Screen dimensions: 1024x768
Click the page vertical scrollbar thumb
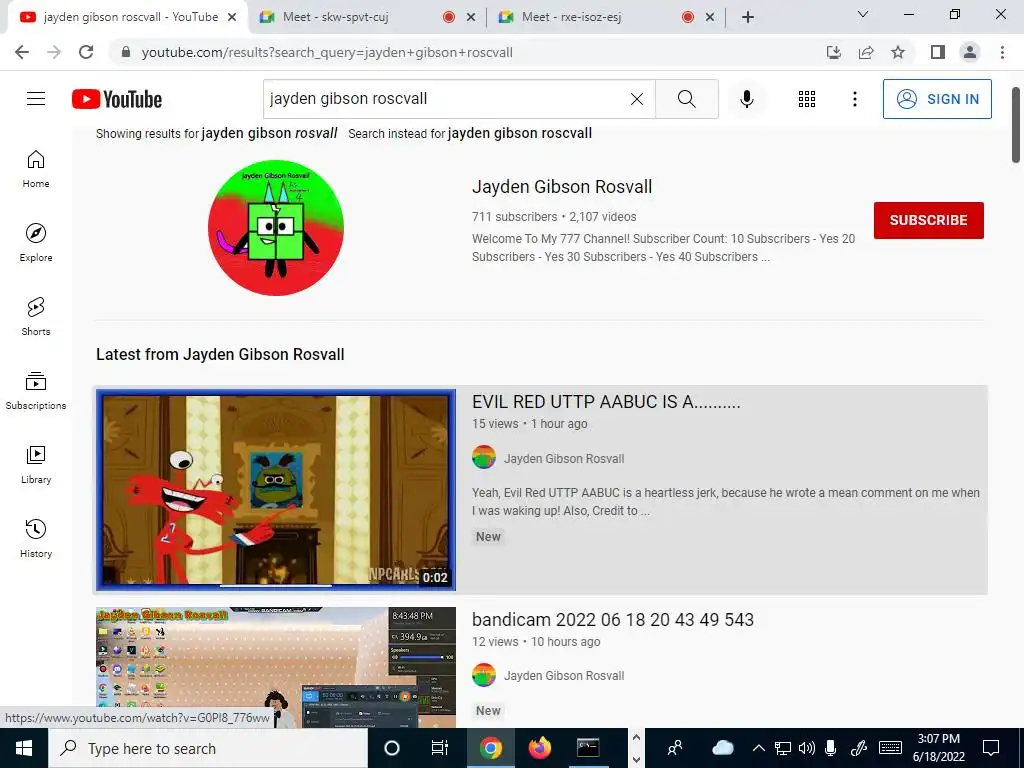[x=1016, y=124]
